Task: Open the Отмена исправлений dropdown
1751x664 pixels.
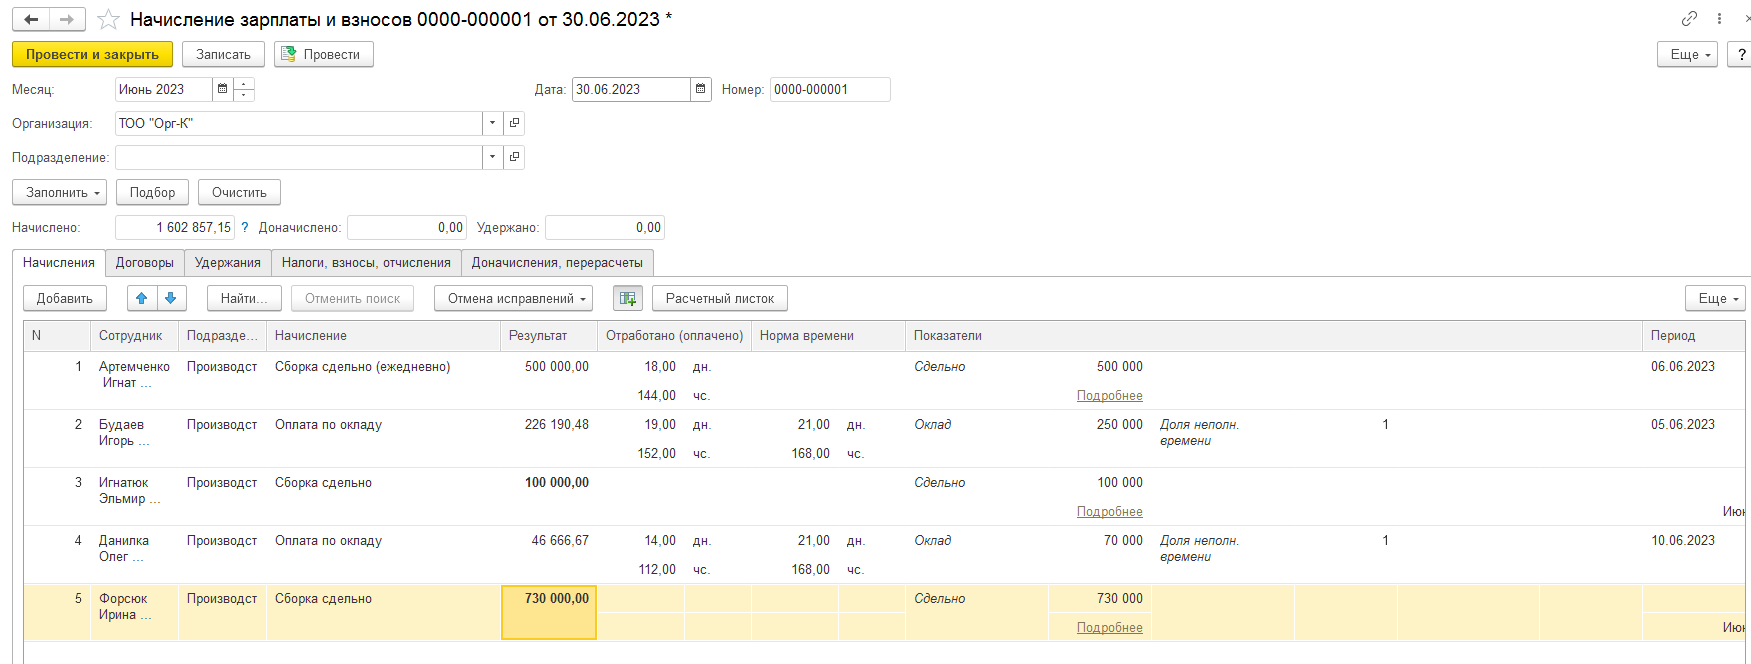Action: (x=513, y=298)
